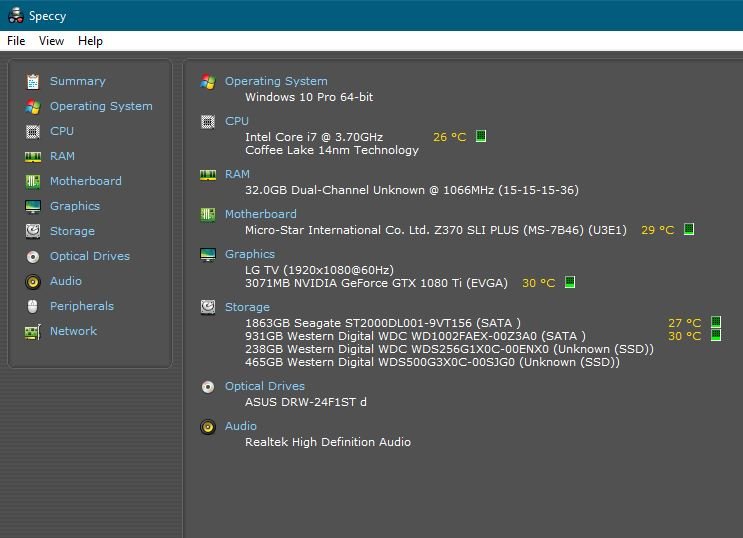Click the NVIDIA GeForce GTX 1080 Ti line

(x=376, y=283)
